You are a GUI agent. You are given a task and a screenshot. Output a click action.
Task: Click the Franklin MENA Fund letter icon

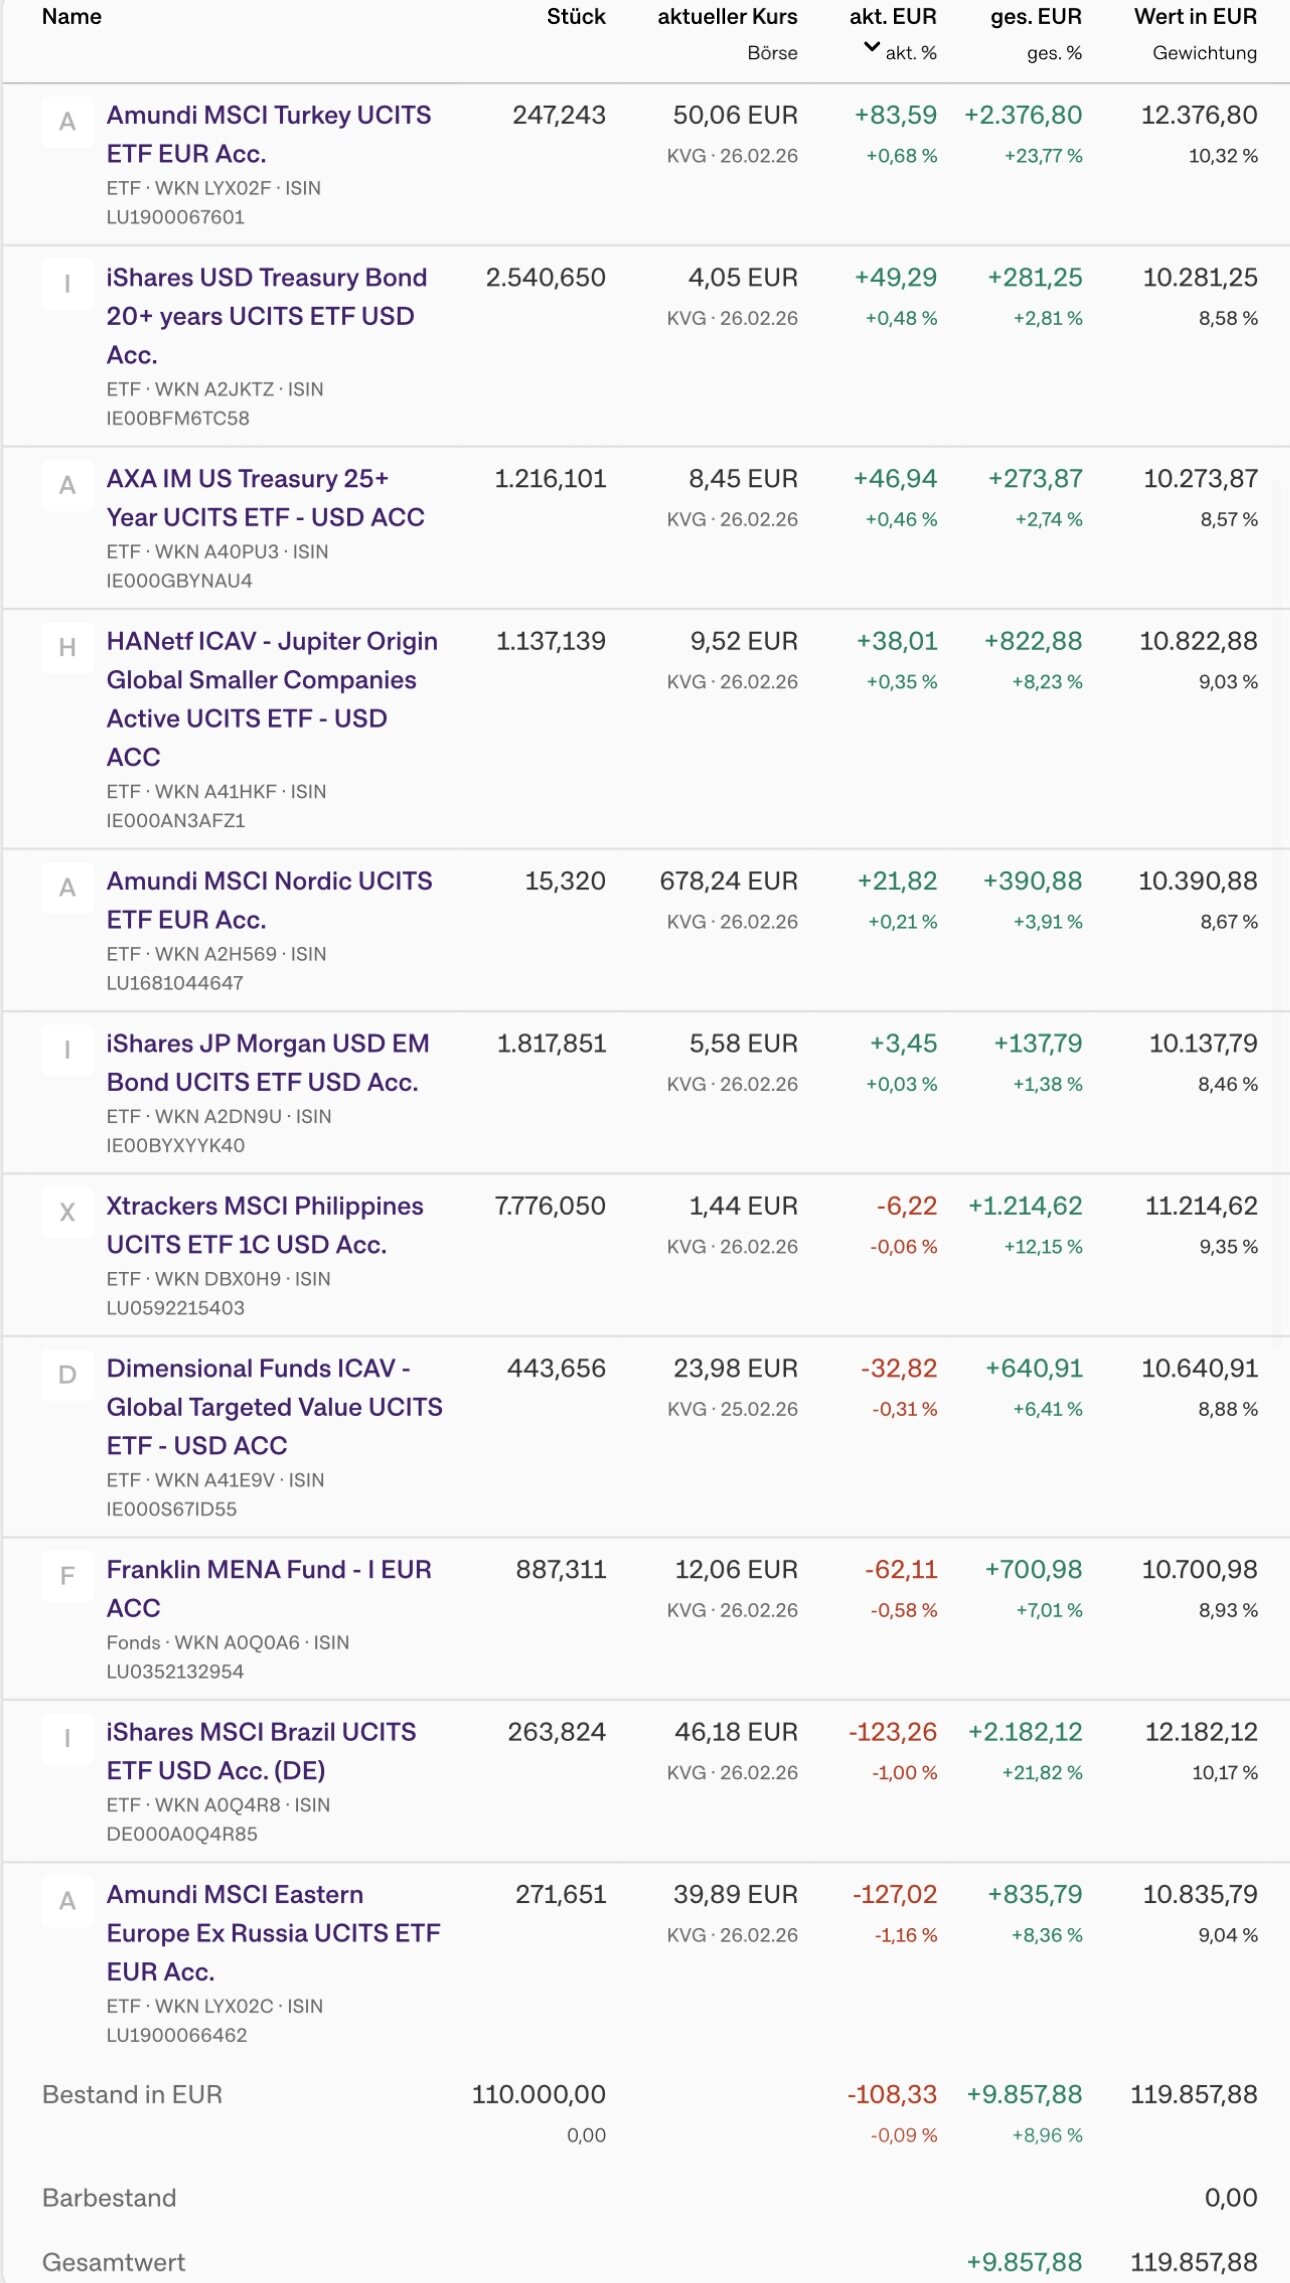pyautogui.click(x=67, y=1577)
